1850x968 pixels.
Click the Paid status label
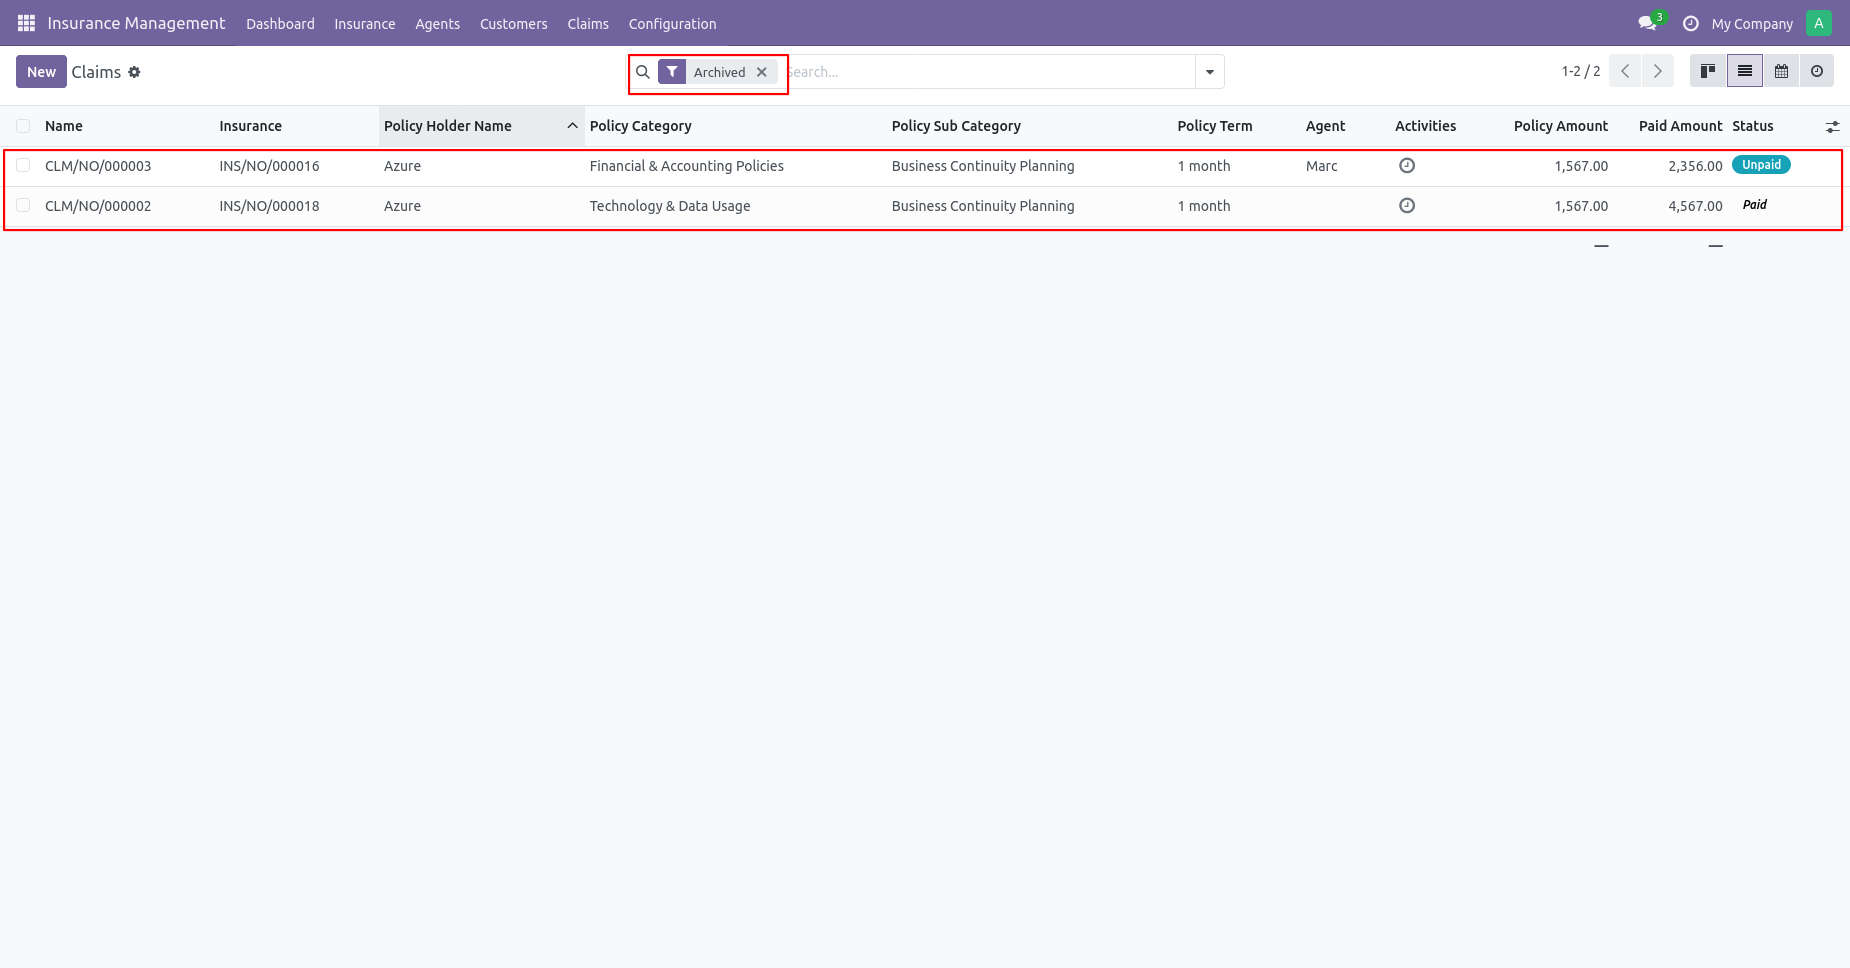point(1754,205)
